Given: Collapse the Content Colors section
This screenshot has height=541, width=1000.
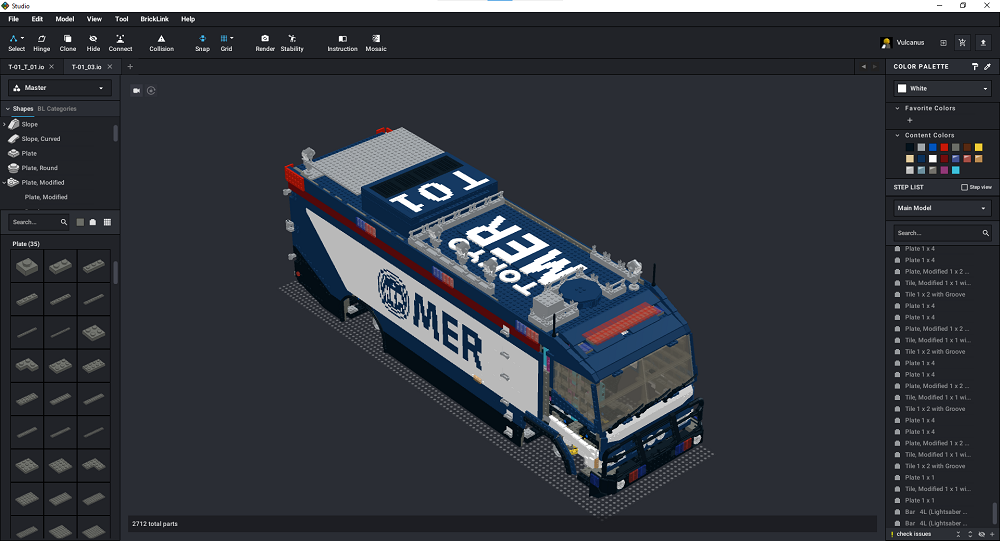Looking at the screenshot, I should (897, 135).
